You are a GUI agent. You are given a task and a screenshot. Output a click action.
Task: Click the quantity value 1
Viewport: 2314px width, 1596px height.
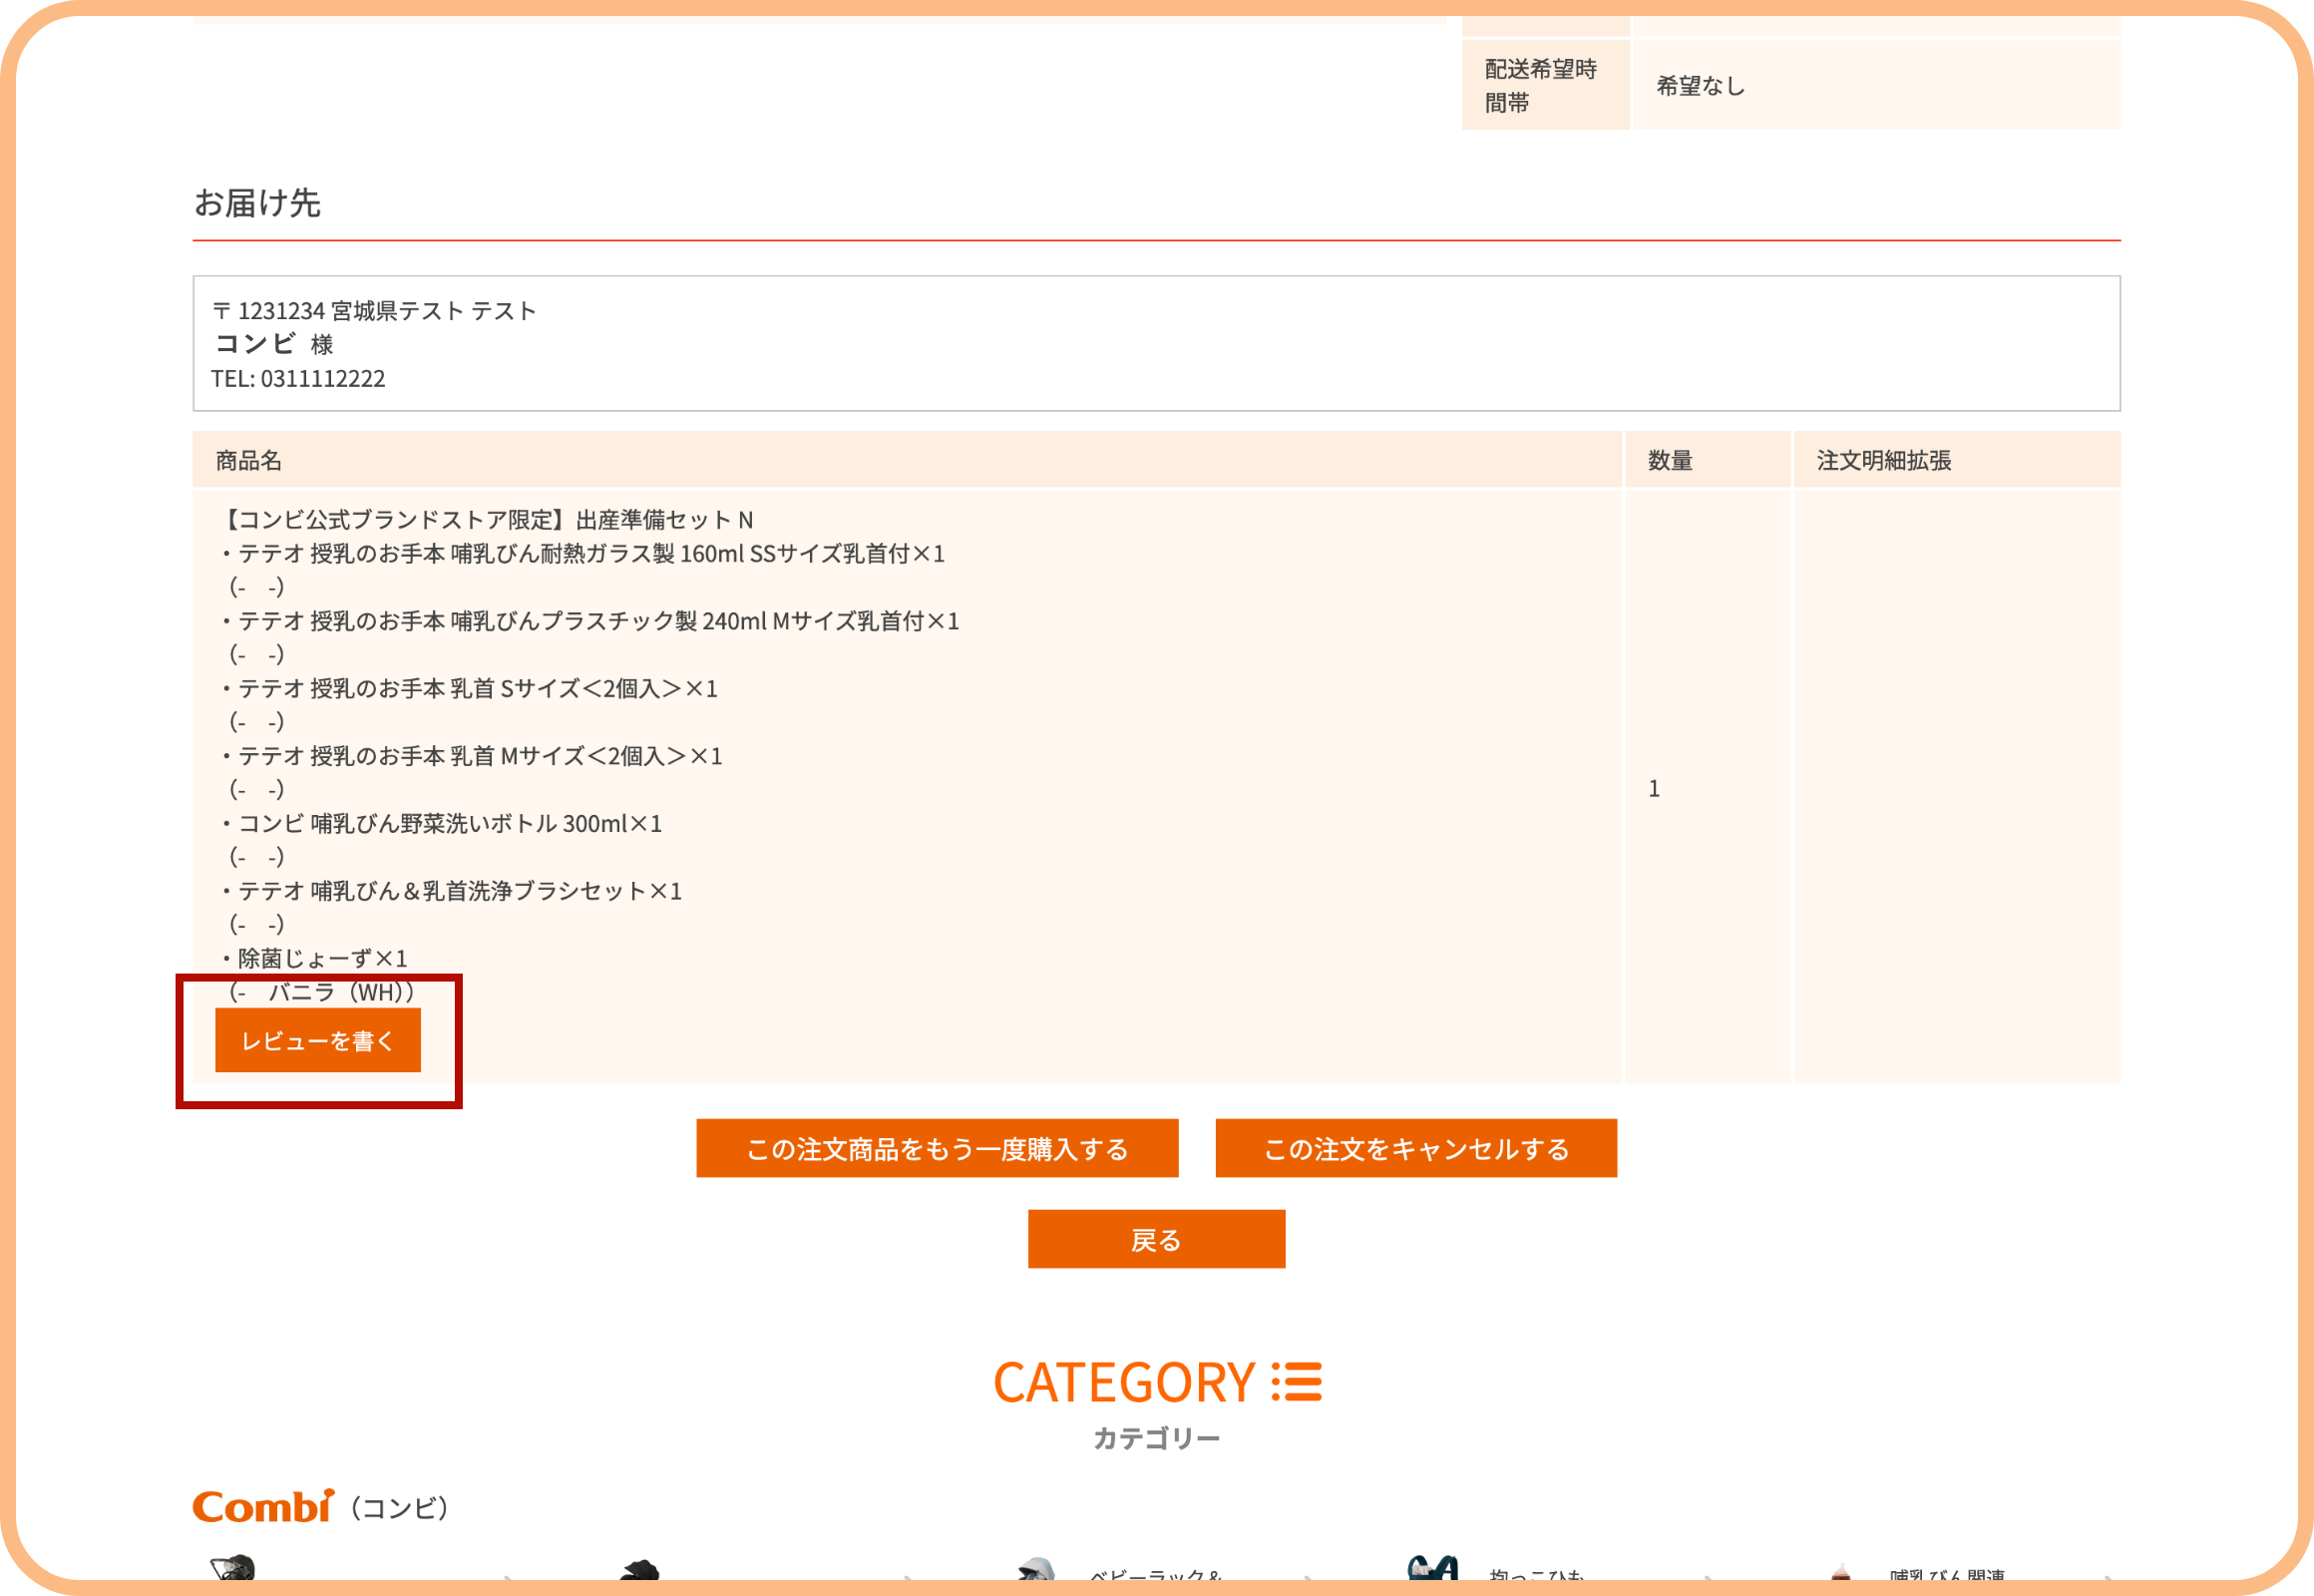pyautogui.click(x=1654, y=789)
